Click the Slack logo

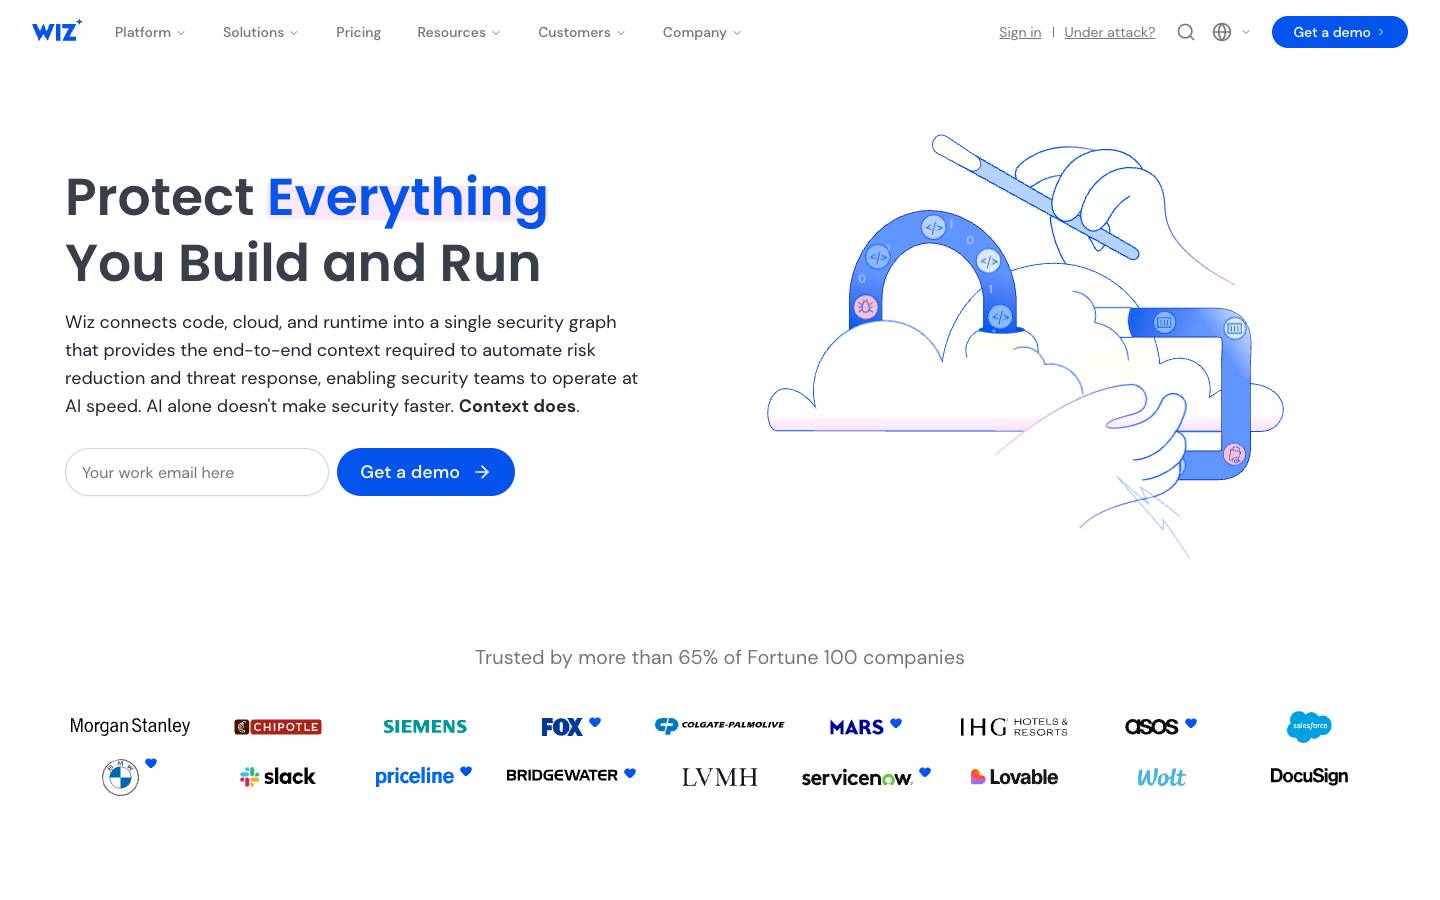pyautogui.click(x=278, y=777)
